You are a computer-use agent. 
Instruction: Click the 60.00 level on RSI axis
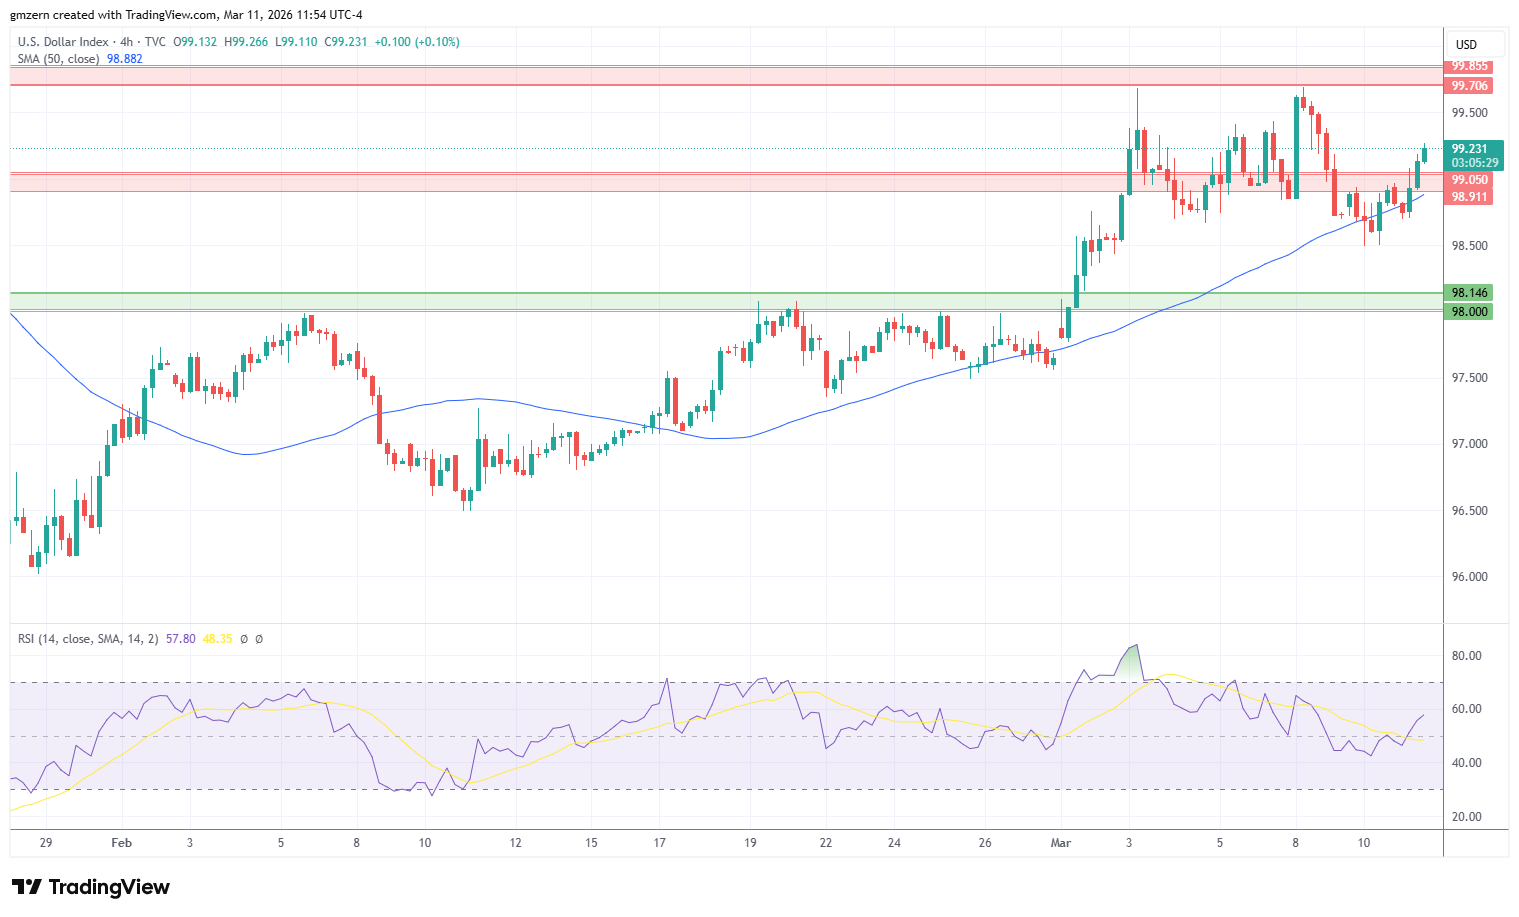tap(1467, 709)
